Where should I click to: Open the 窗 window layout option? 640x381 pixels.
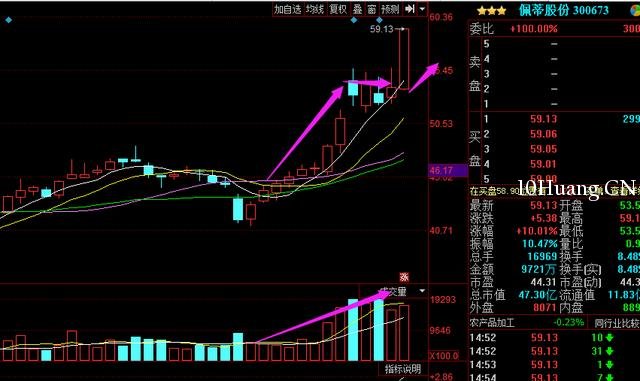tap(371, 9)
